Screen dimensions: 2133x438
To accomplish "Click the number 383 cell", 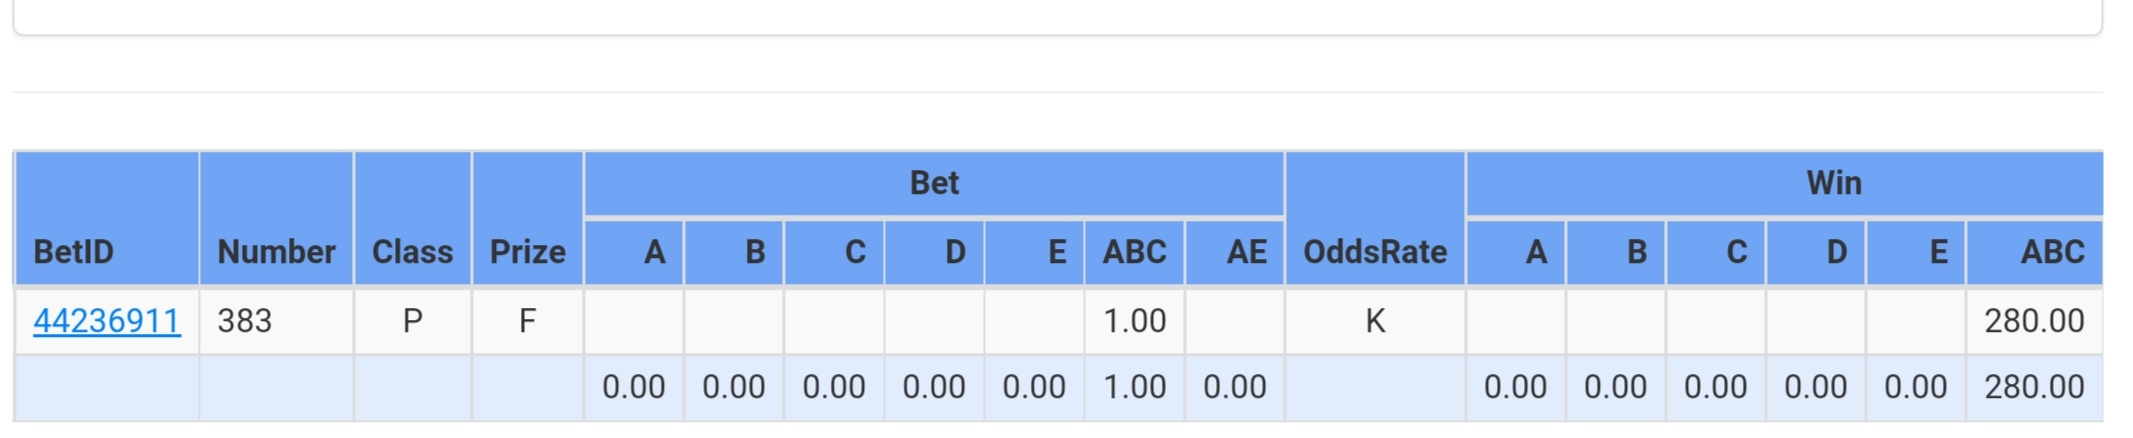I will 245,321.
